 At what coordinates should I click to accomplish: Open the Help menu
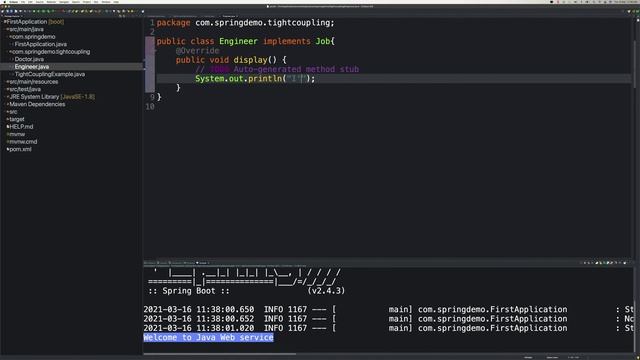coord(116,2)
